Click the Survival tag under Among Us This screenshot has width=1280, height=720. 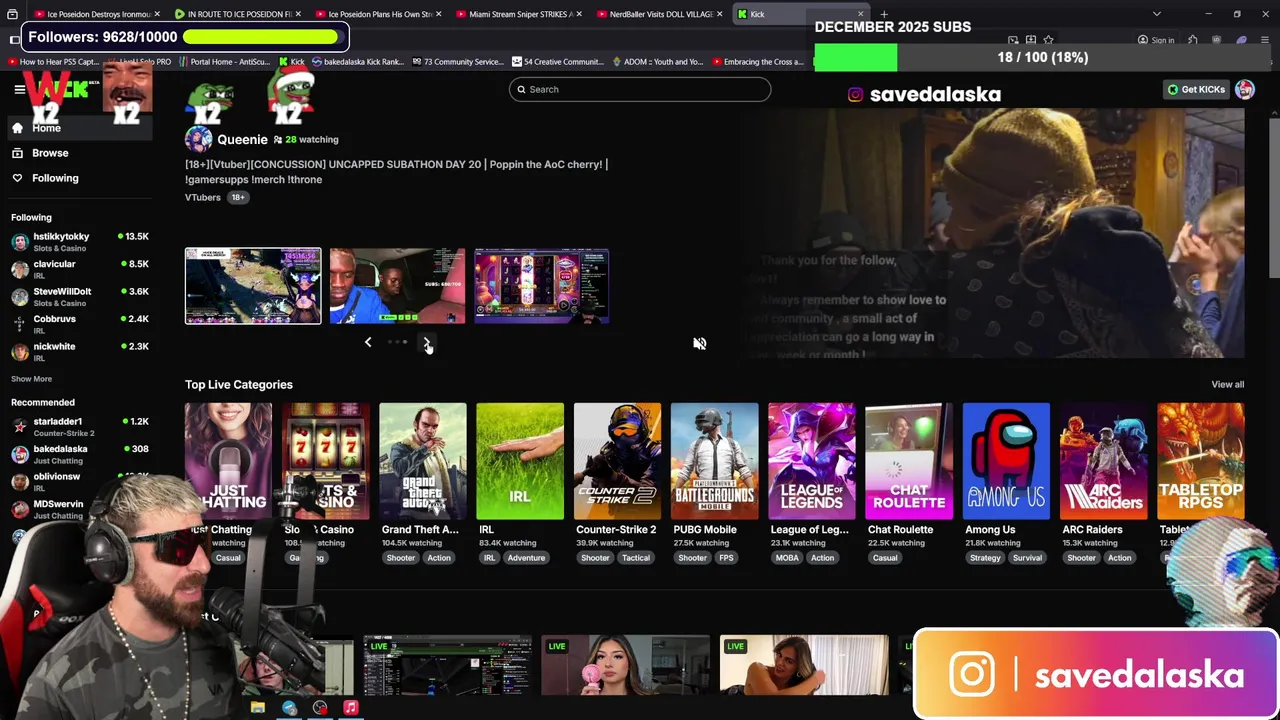[x=1027, y=558]
